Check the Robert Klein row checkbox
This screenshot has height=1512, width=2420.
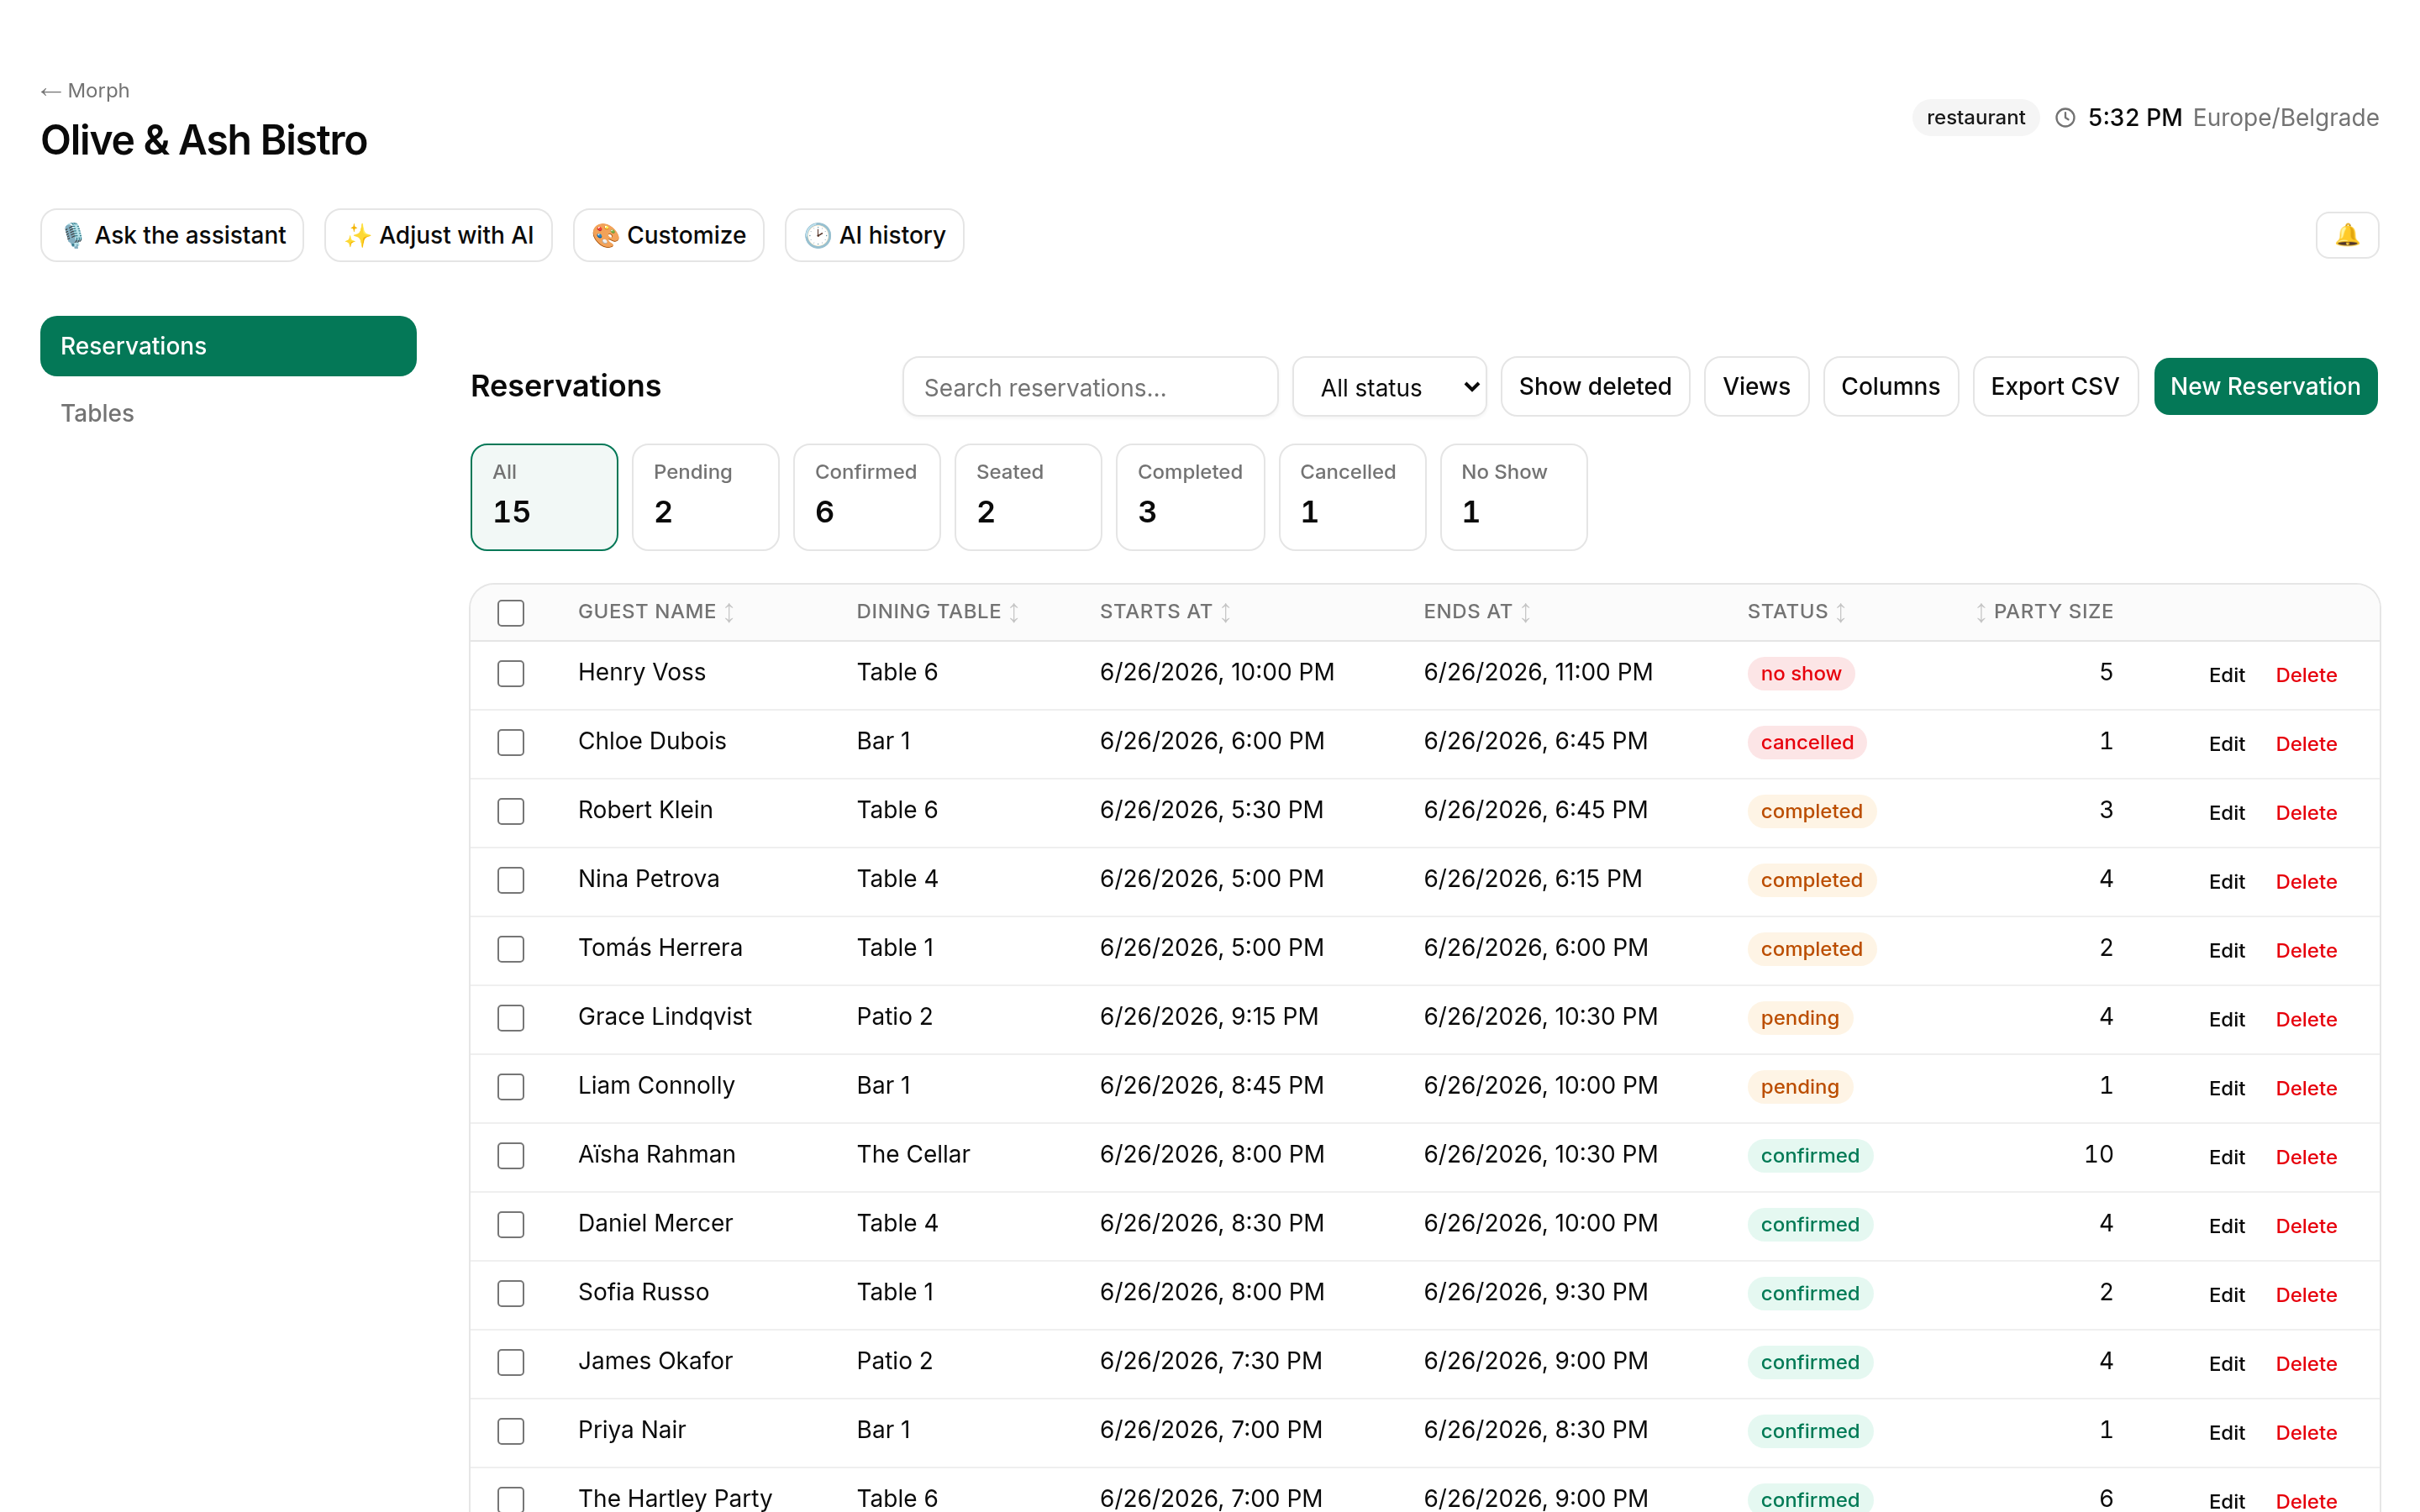[x=510, y=811]
